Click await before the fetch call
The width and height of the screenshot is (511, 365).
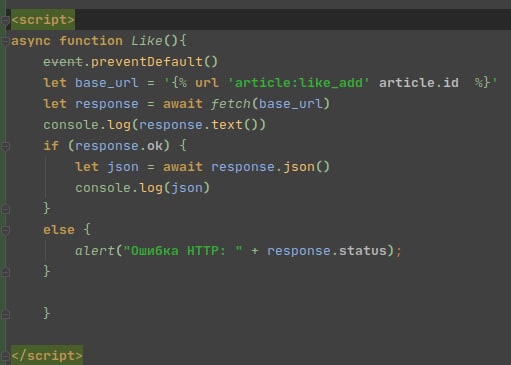183,104
